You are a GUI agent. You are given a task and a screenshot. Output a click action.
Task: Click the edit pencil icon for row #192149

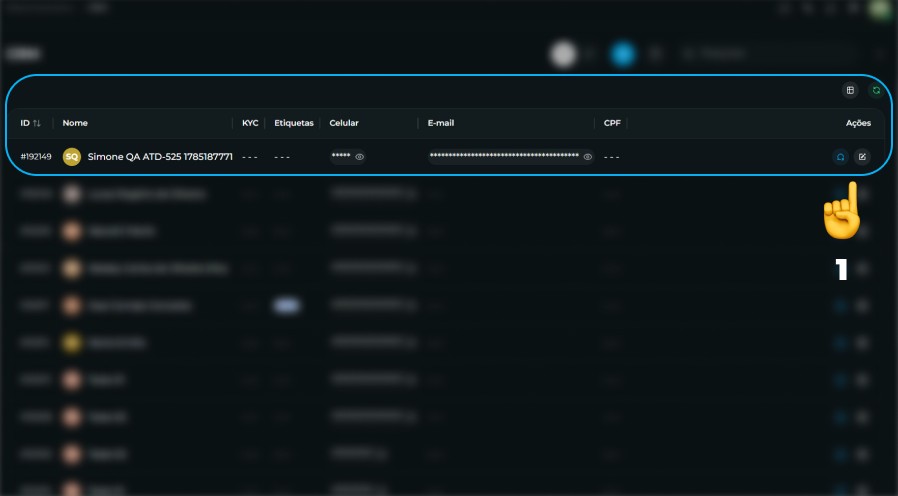[862, 157]
